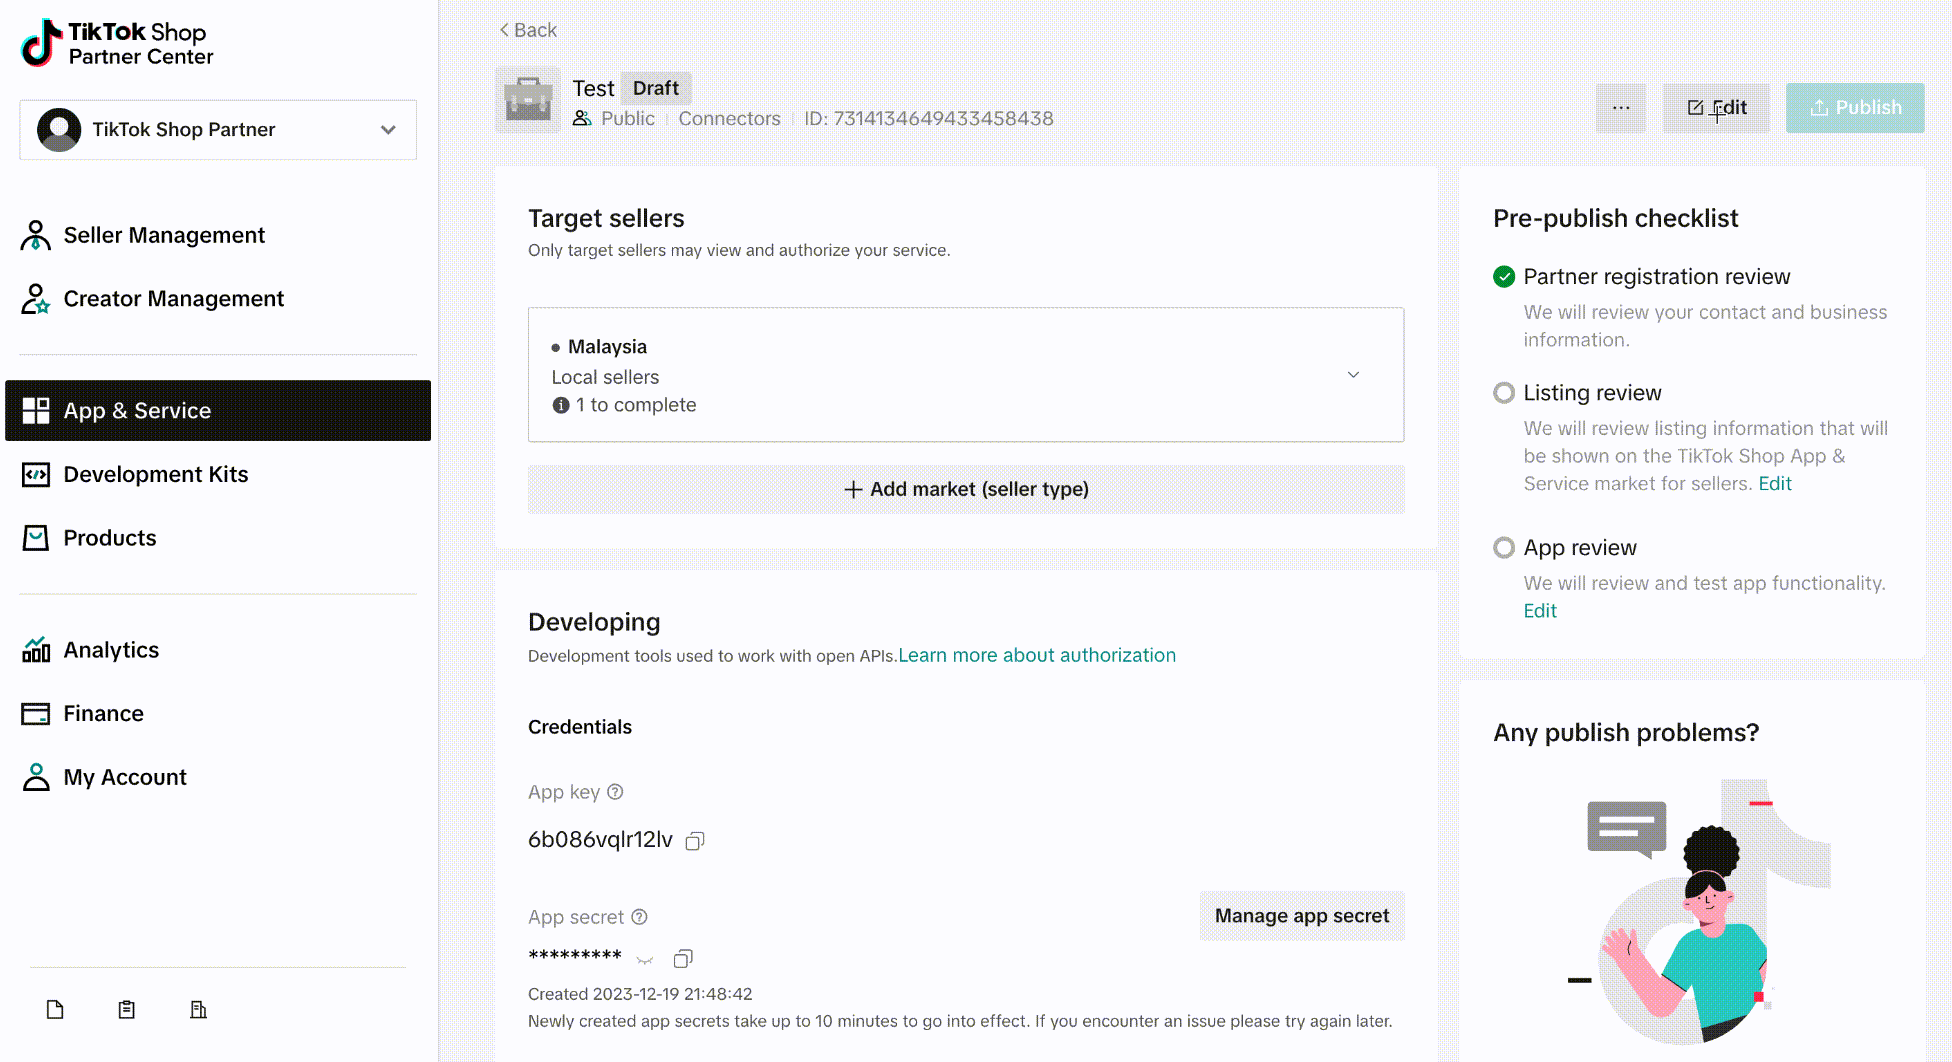Click Add market (seller type) button

coord(966,489)
